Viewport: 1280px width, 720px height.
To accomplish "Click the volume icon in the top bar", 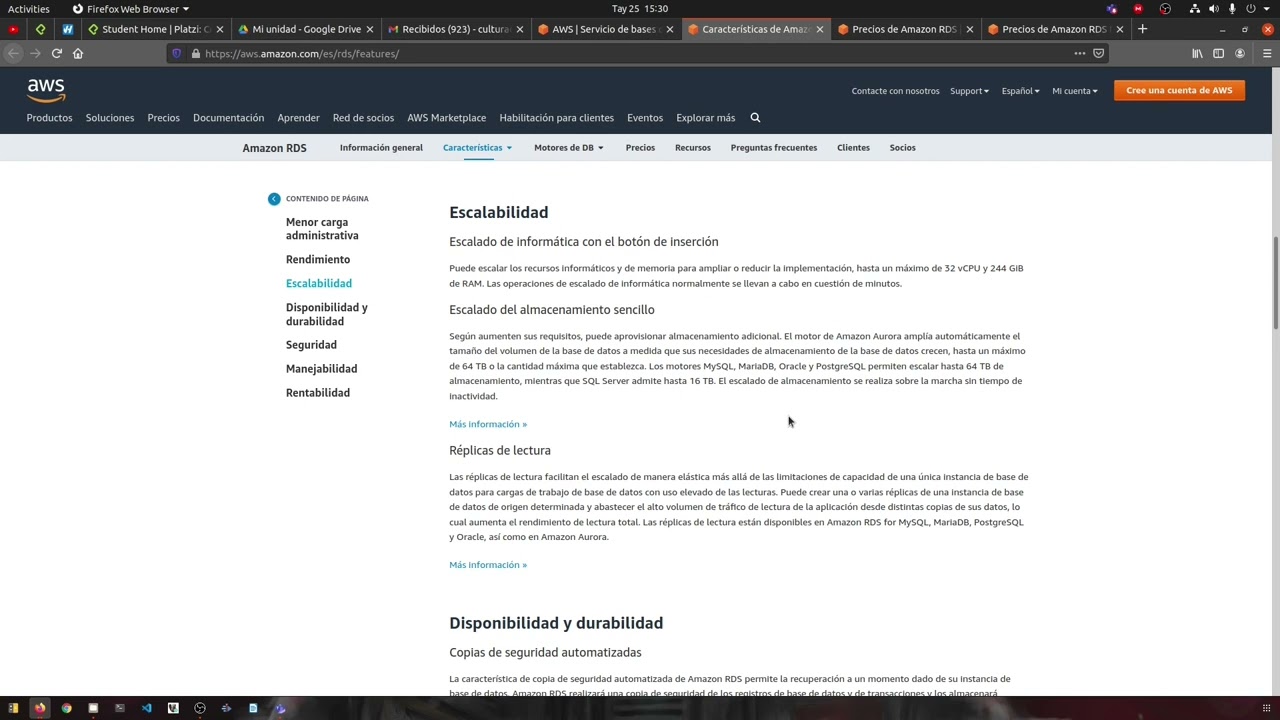I will click(x=1214, y=9).
